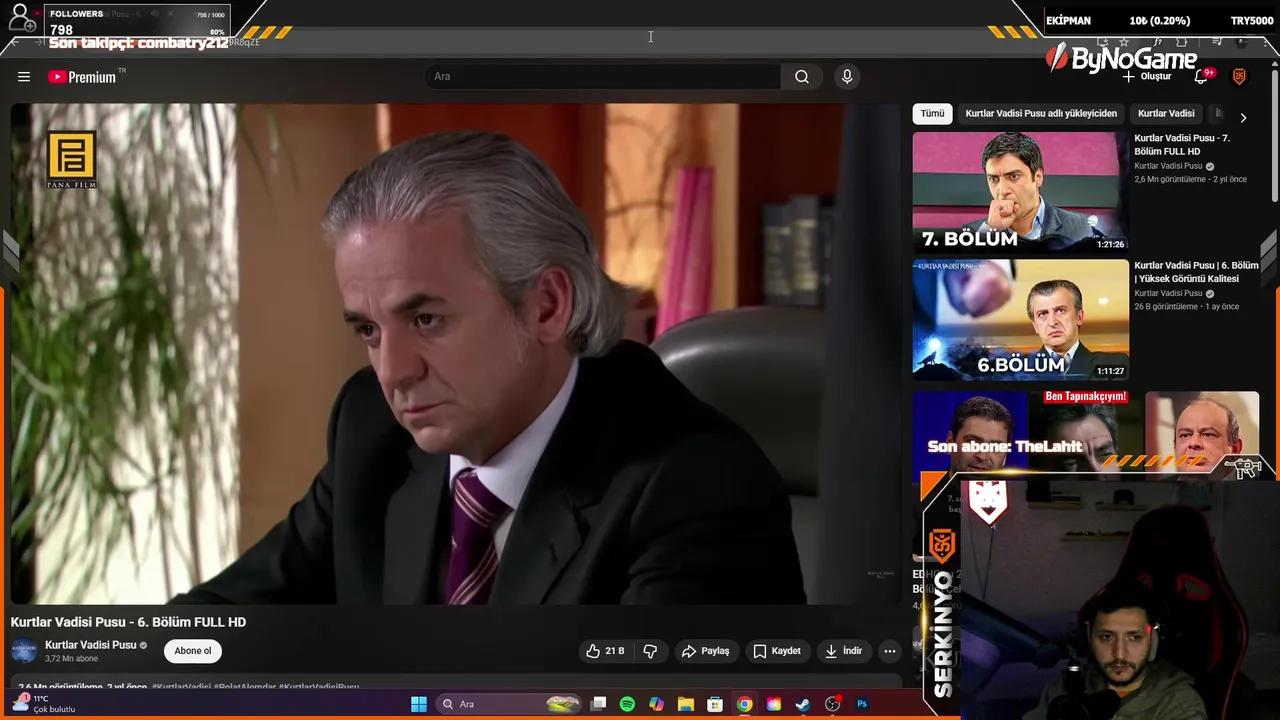The width and height of the screenshot is (1280, 720).
Task: Save the video with Kaydet
Action: pos(777,651)
